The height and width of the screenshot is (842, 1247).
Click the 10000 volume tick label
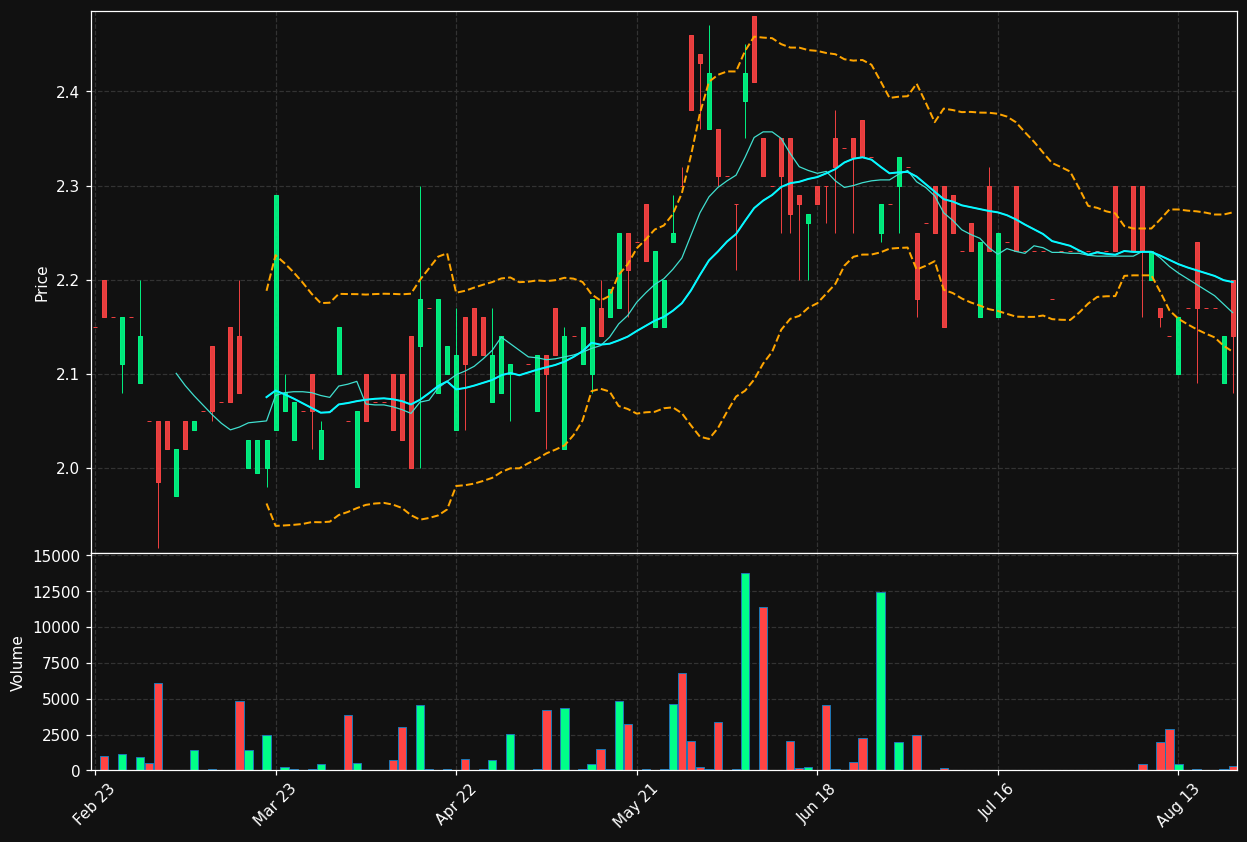coord(56,628)
